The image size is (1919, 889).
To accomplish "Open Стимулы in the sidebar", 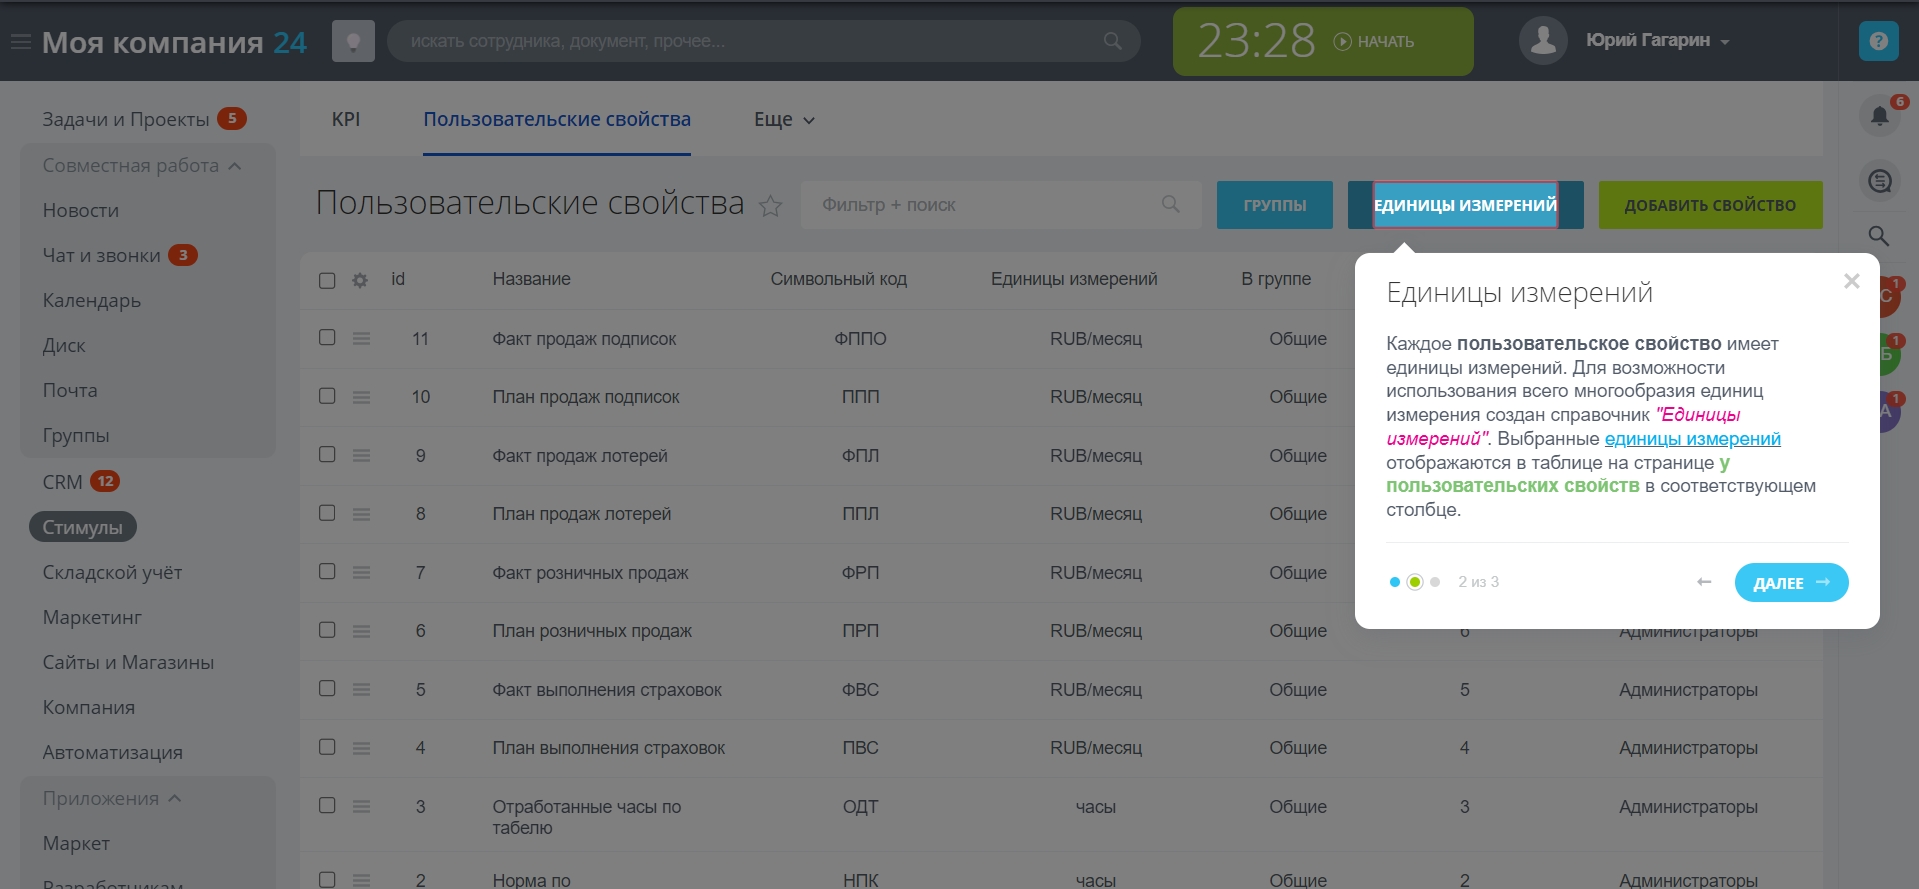I will click(x=83, y=527).
